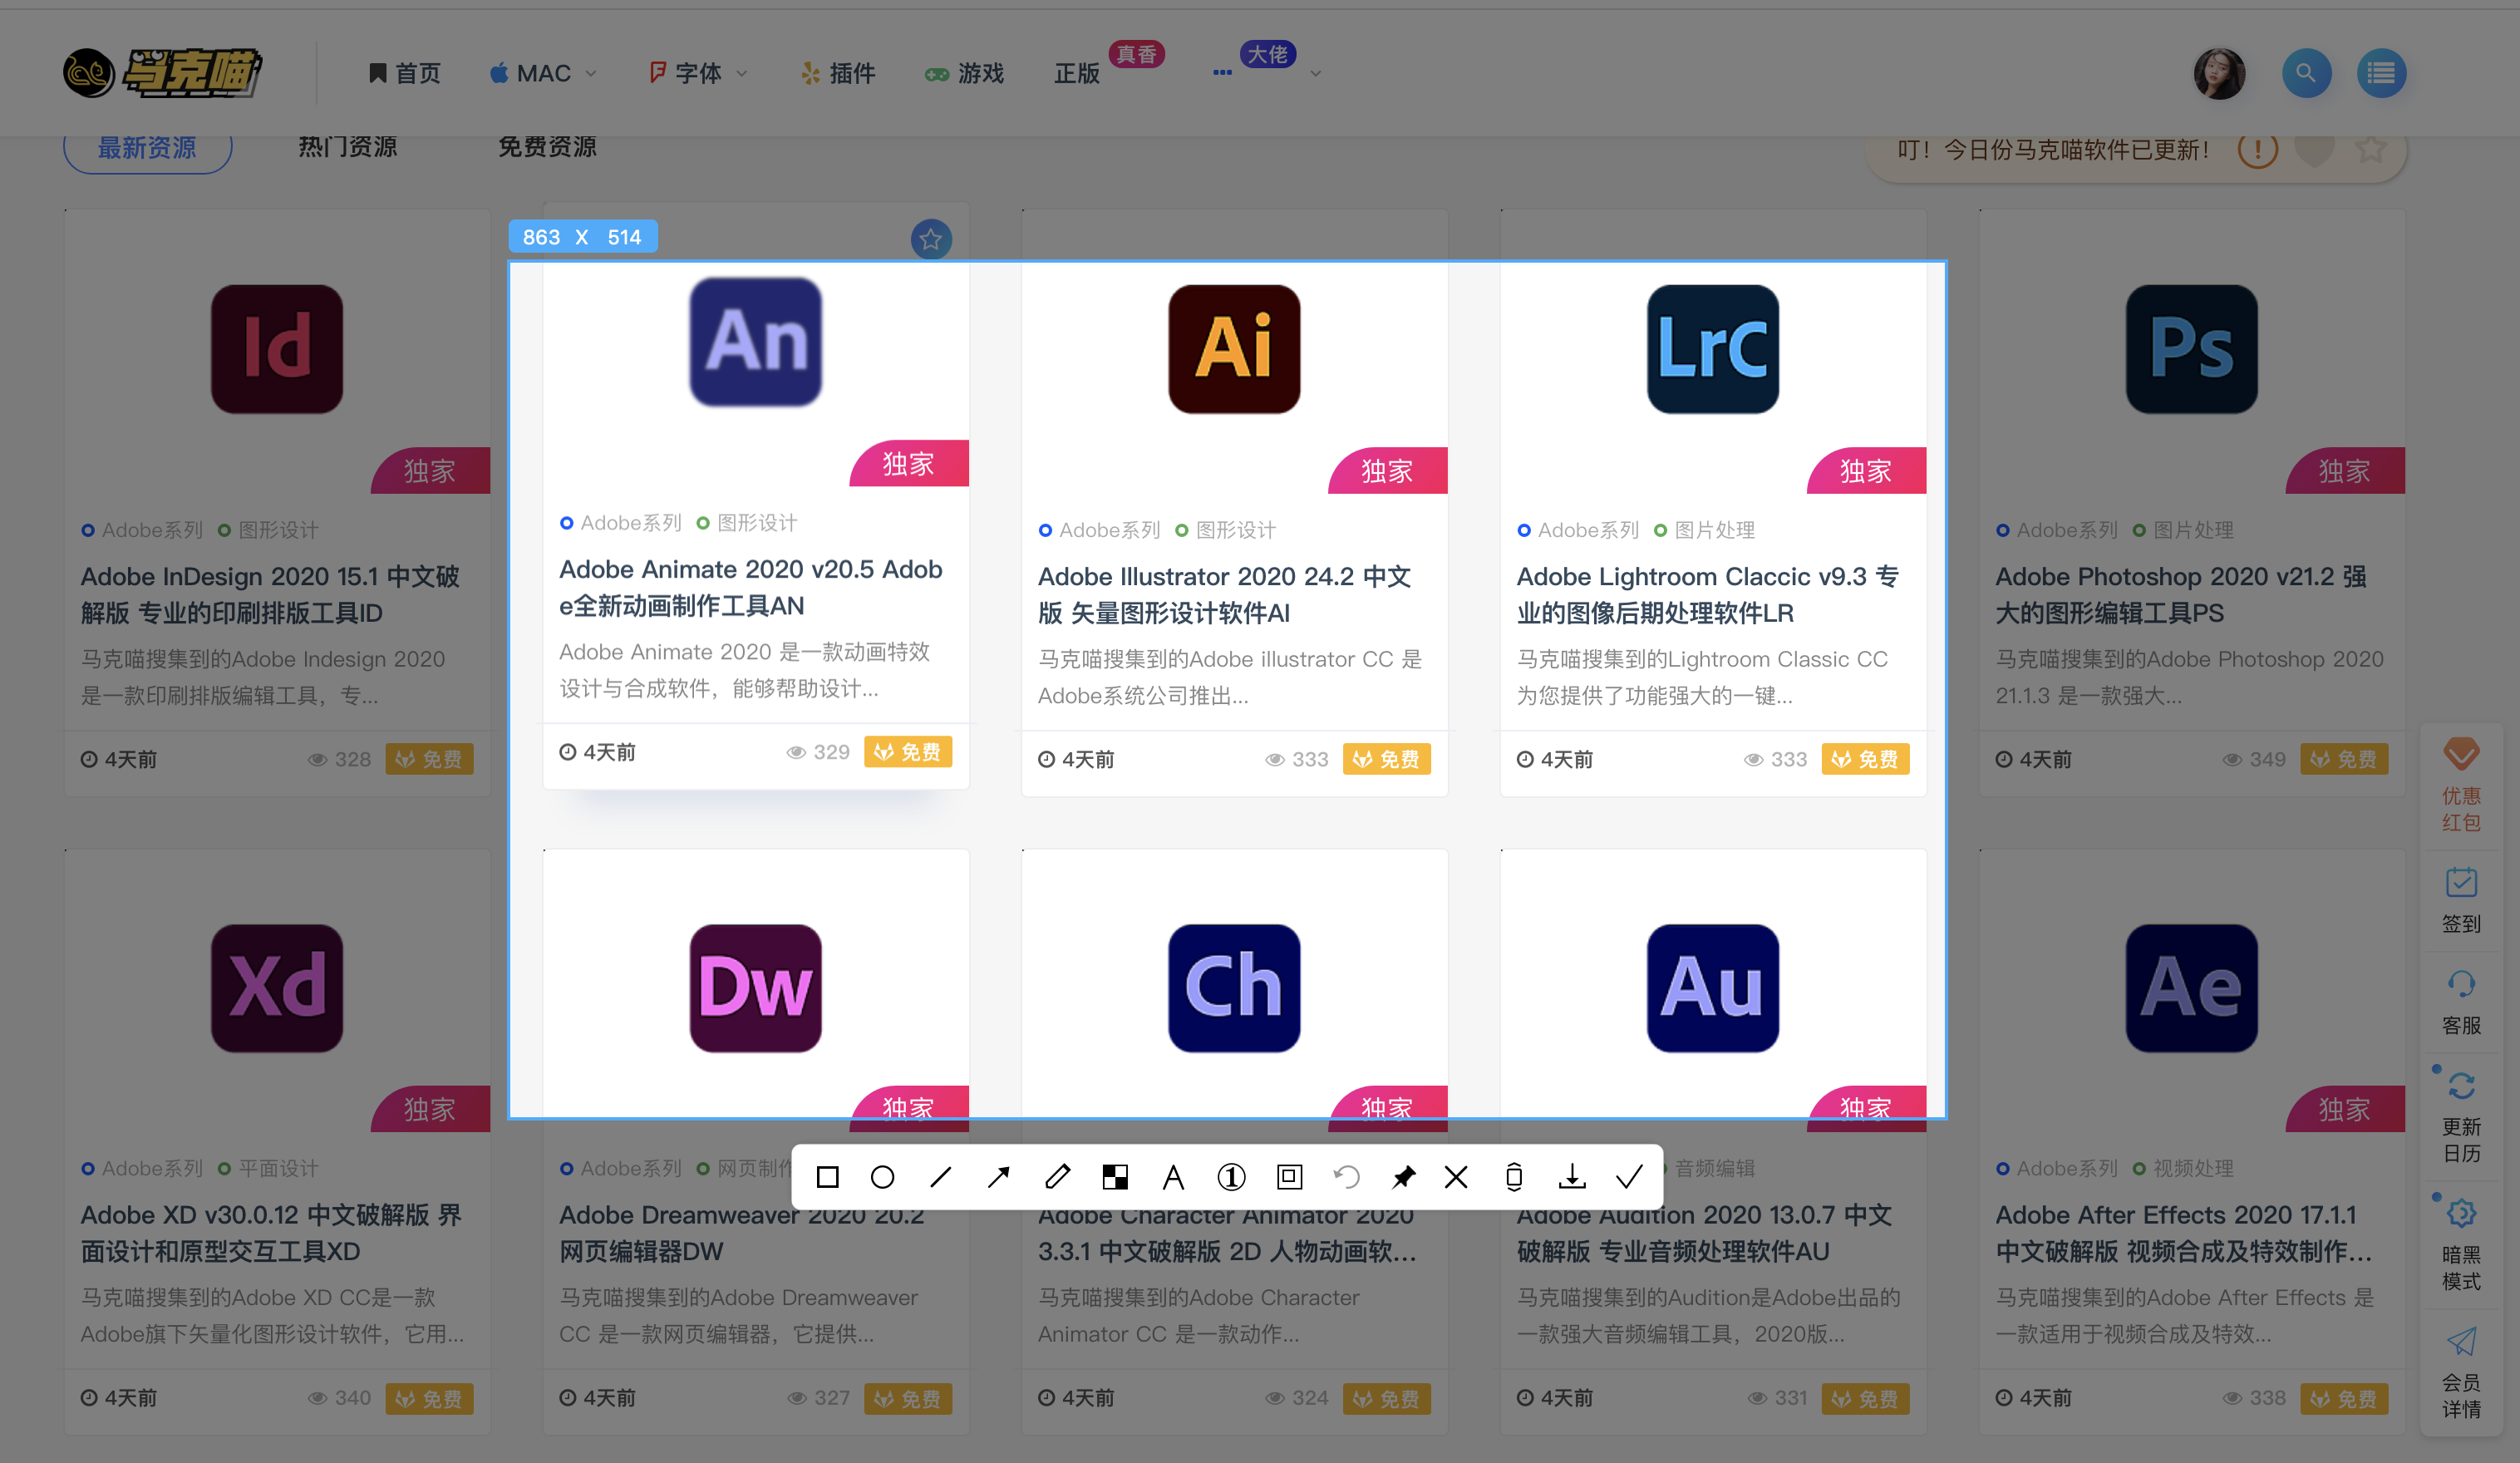Click the Lightroom Classic LrC thumbnail
Screen dimensions: 2520x1463
coord(1712,349)
